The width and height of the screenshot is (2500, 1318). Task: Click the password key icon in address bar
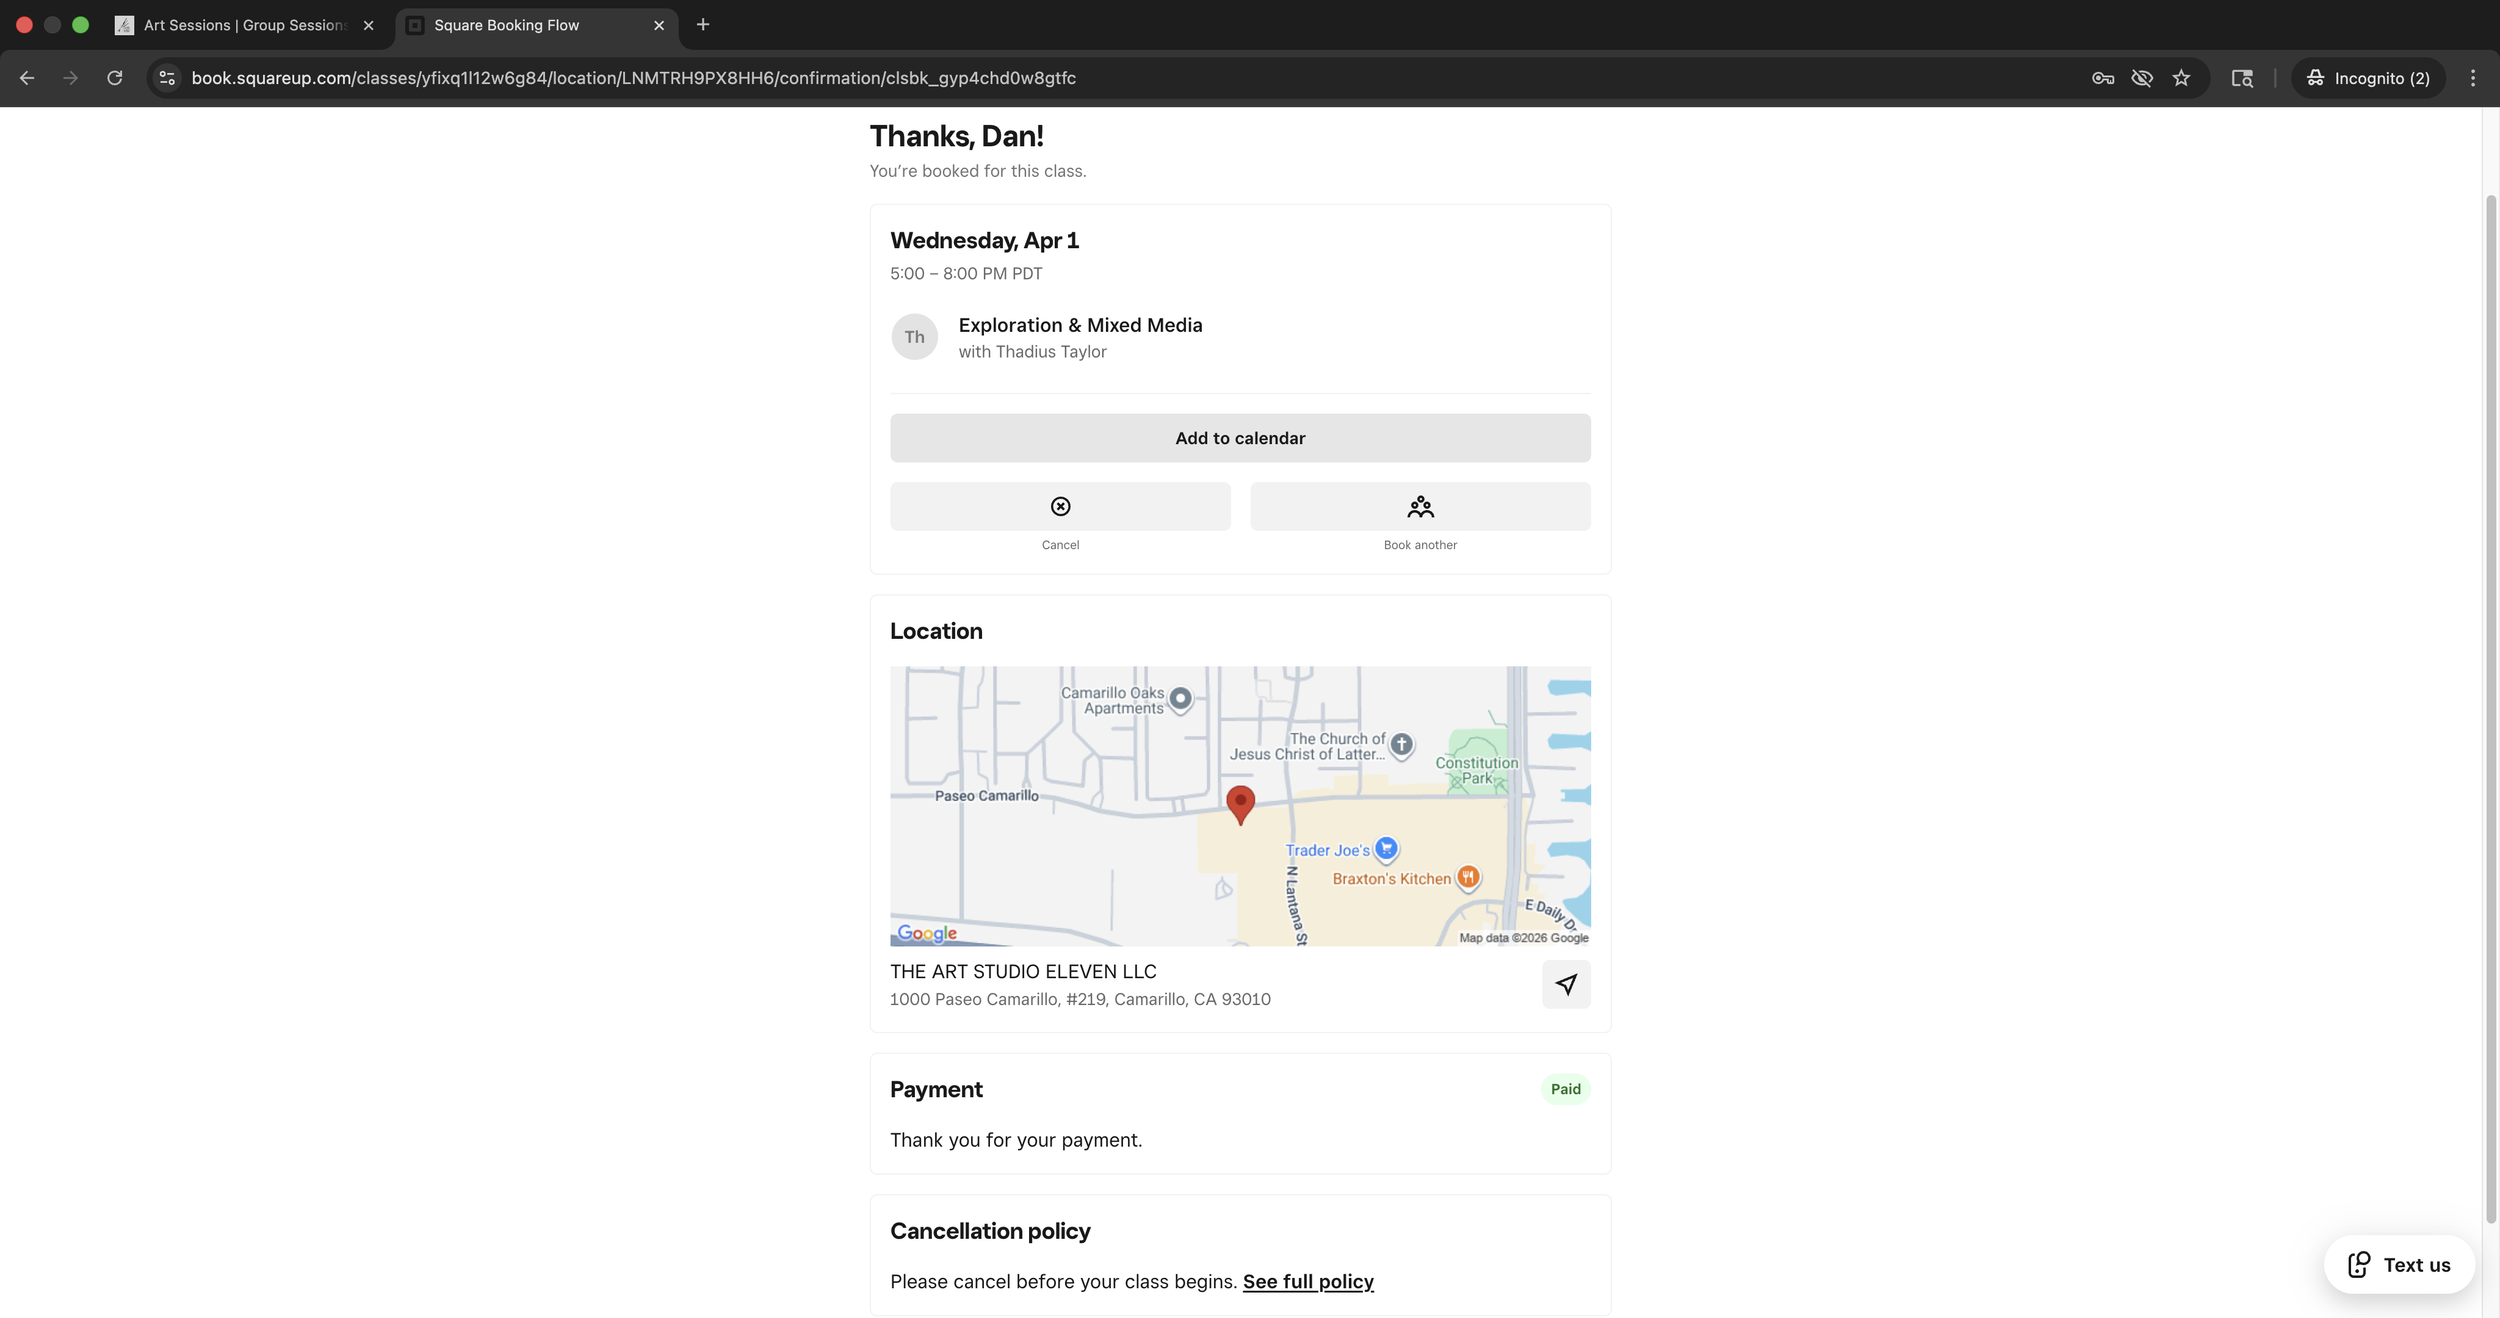tap(2102, 78)
